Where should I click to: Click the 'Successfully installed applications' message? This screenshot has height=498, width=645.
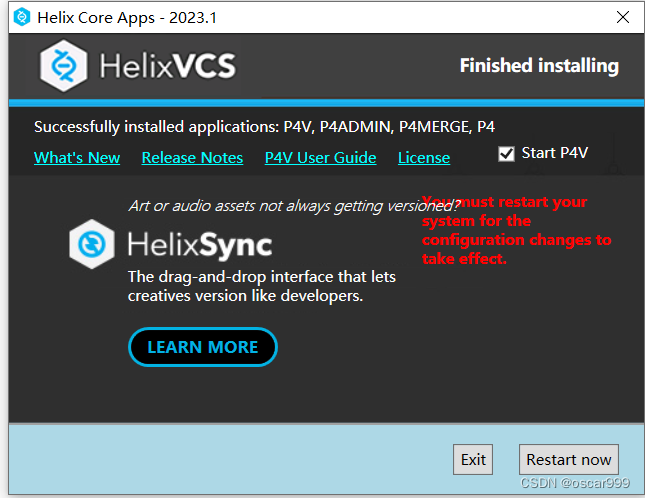coord(264,127)
